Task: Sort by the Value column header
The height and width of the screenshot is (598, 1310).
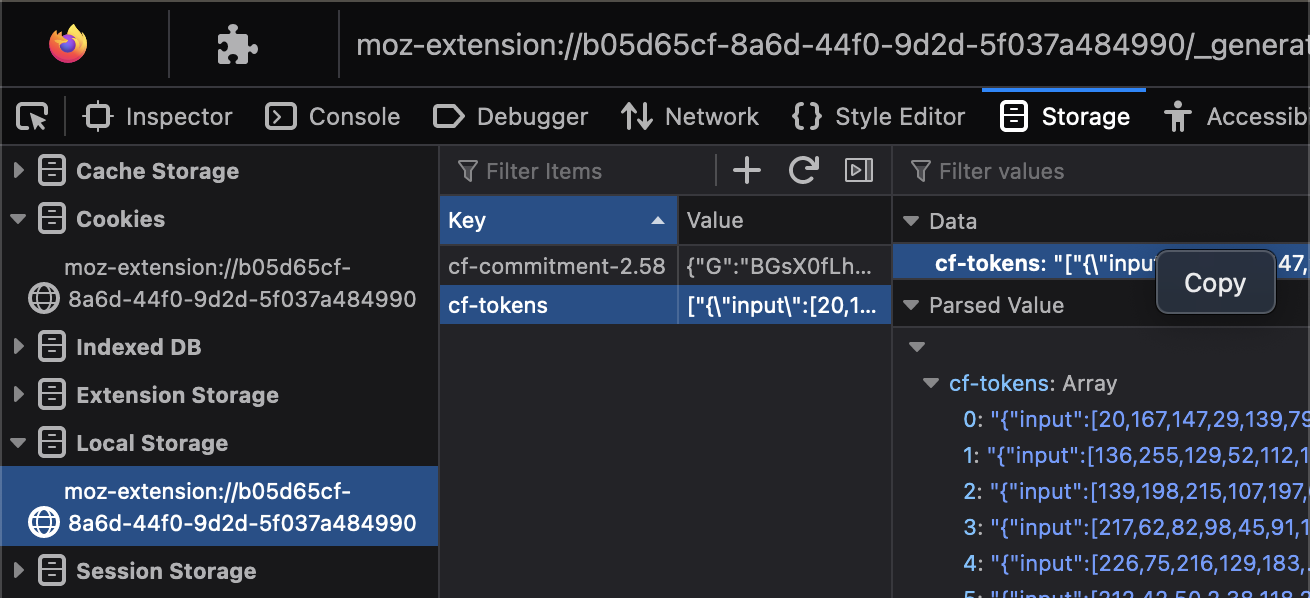Action: coord(784,220)
